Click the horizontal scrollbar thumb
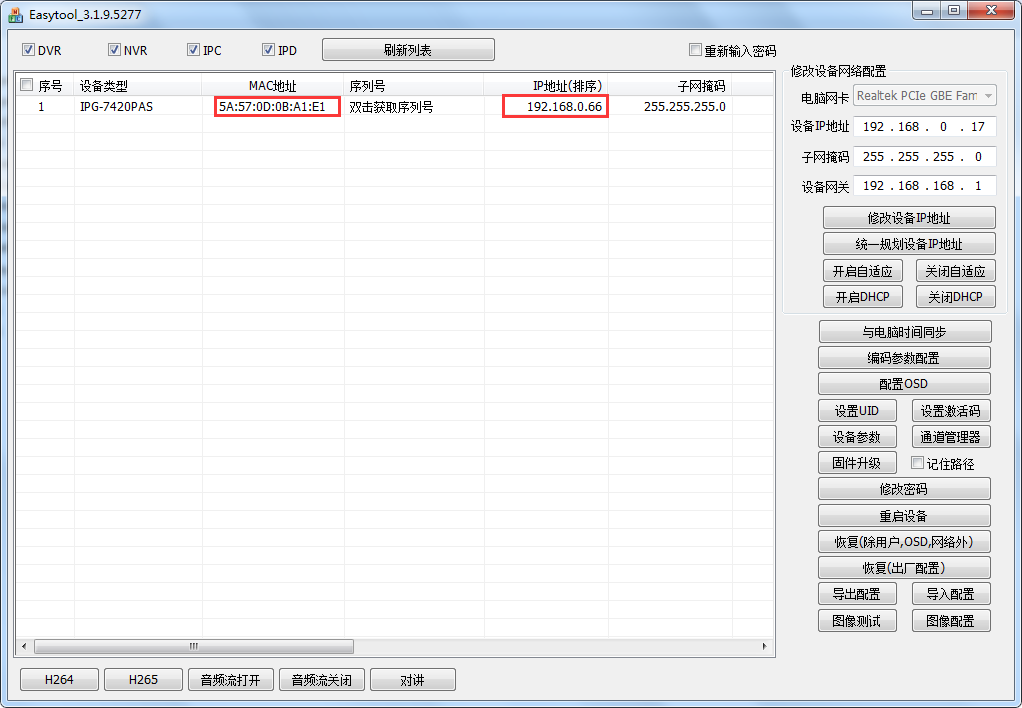The image size is (1022, 708). (194, 646)
